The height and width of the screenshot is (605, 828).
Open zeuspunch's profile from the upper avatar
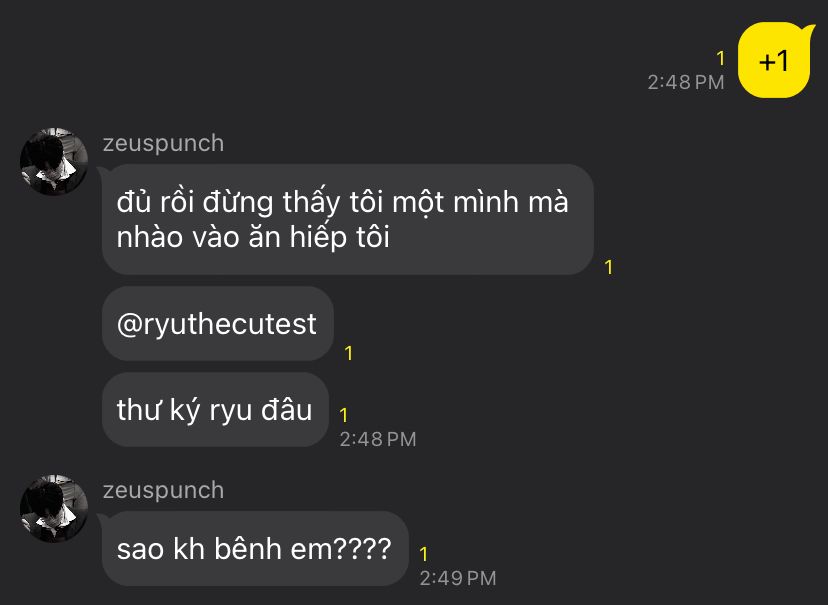54,161
